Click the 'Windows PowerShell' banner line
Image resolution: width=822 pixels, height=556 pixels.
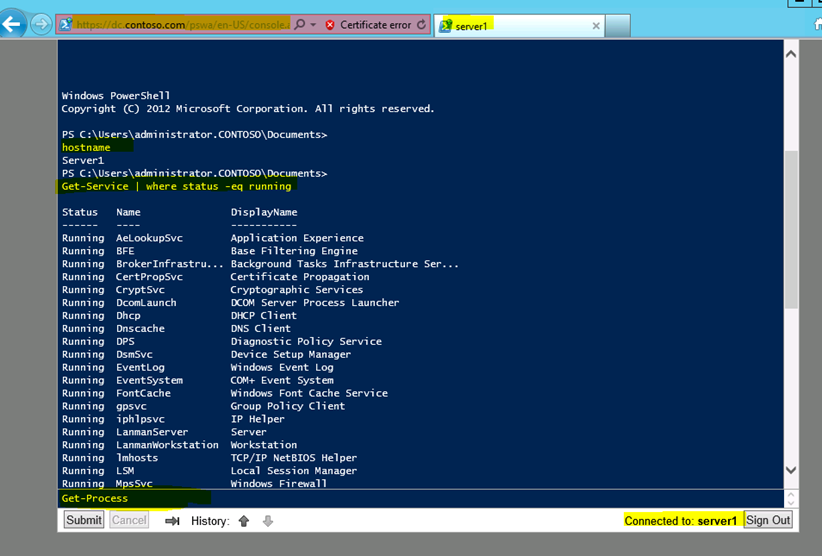click(116, 95)
